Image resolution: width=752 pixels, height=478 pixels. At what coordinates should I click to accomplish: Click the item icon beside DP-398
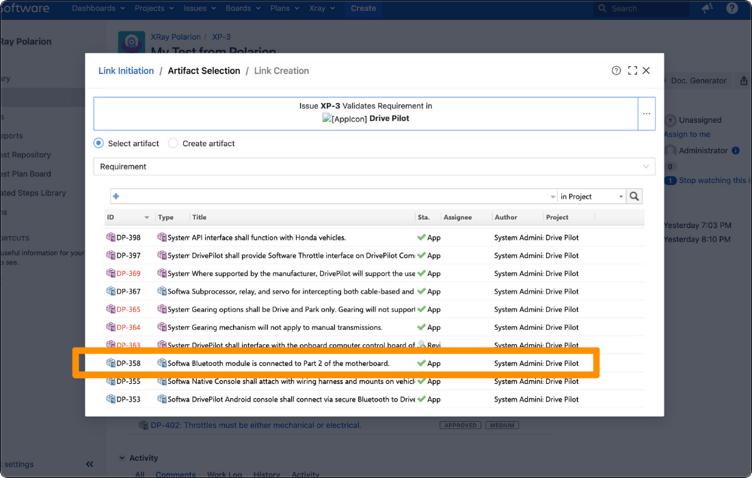[x=110, y=237]
